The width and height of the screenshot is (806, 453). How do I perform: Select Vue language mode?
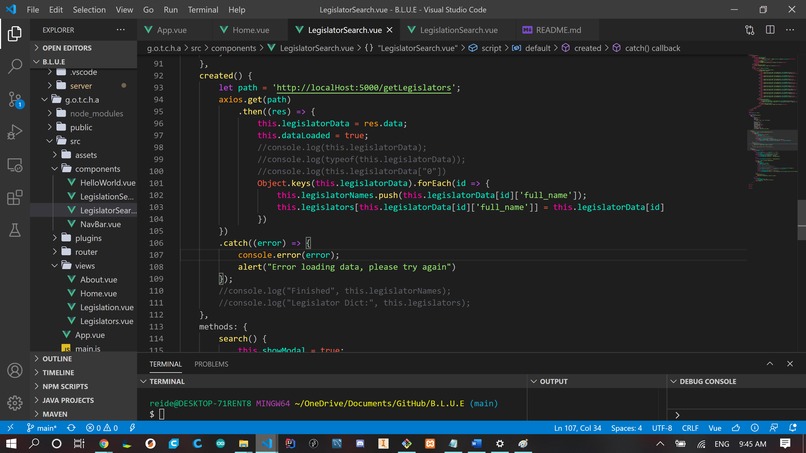click(715, 428)
